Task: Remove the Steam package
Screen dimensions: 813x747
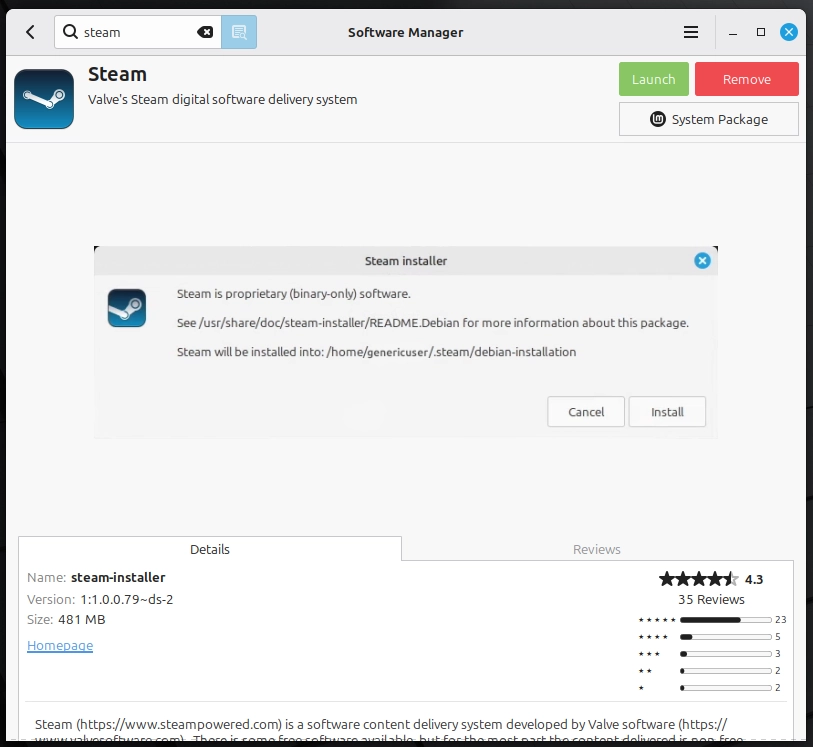Action: click(x=746, y=78)
